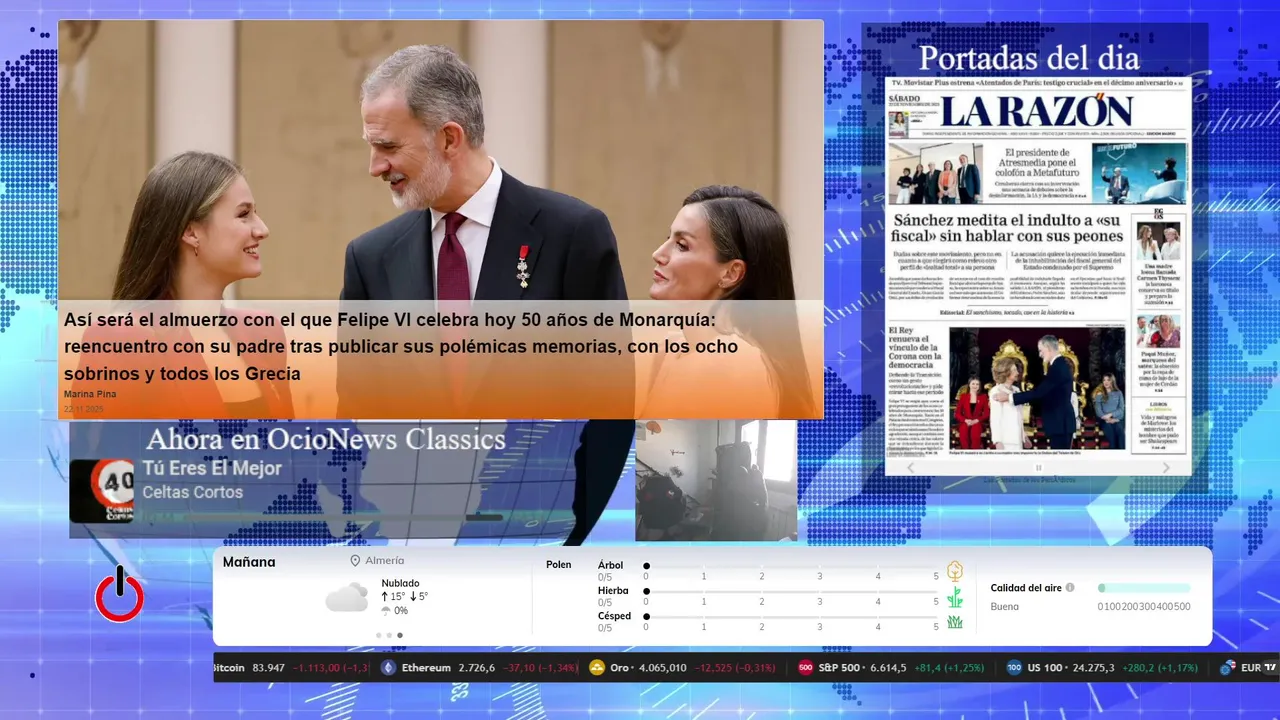Click the Hierba grass pollen icon
1280x720 pixels.
pyautogui.click(x=955, y=597)
